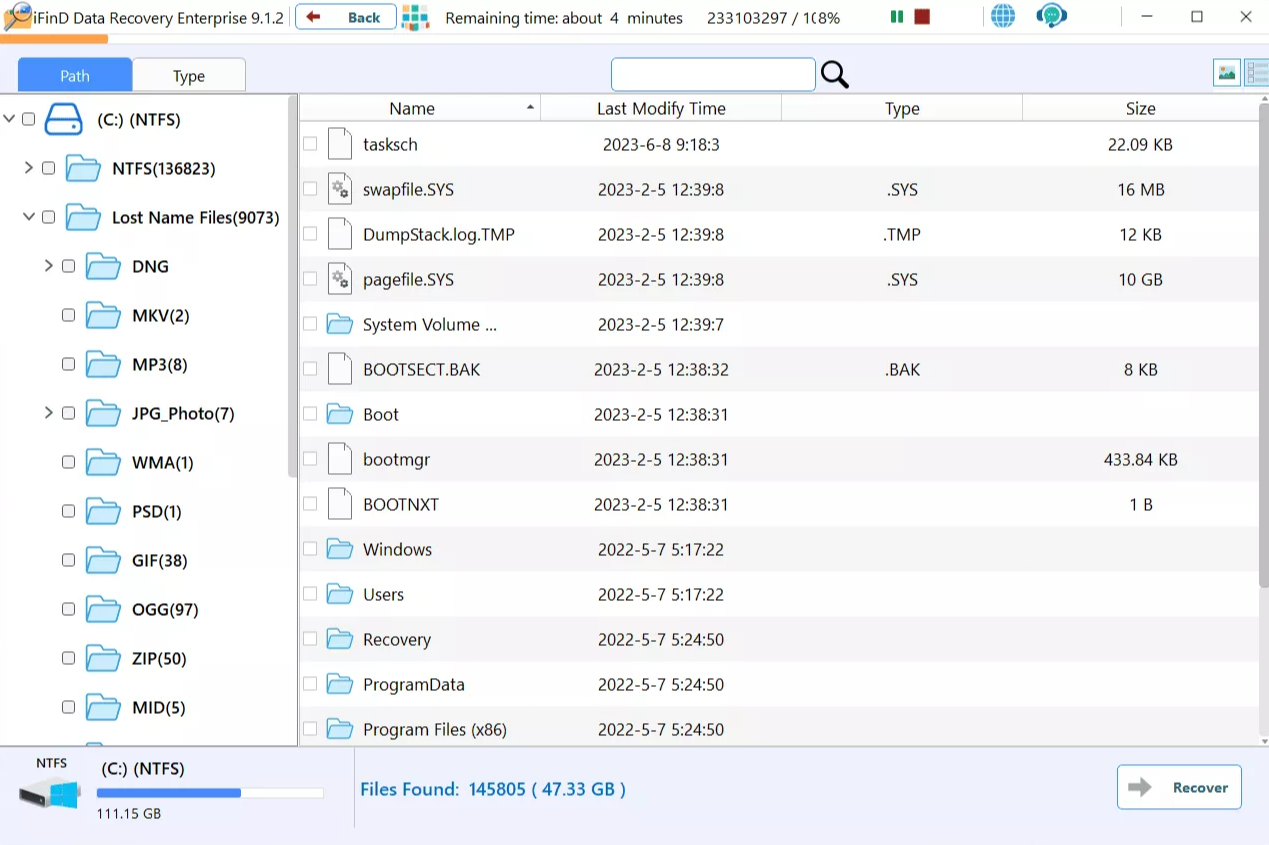Click the Back button
Screen dimensions: 1269x845
345,17
